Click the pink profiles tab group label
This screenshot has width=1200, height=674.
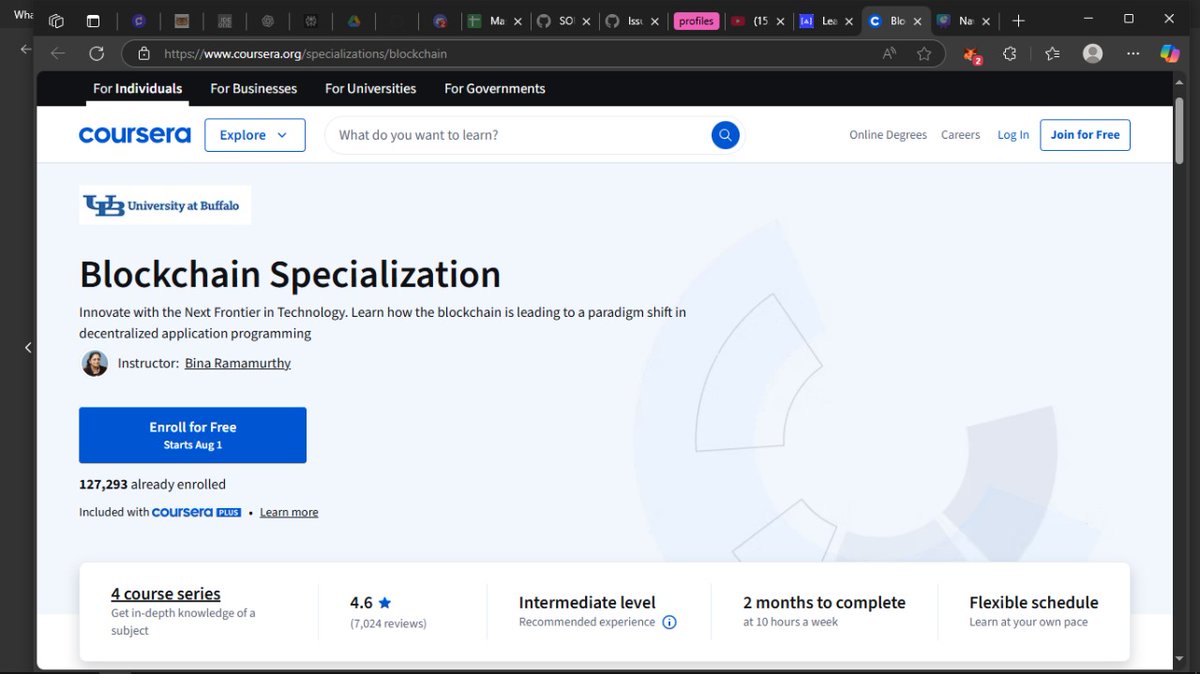point(696,21)
